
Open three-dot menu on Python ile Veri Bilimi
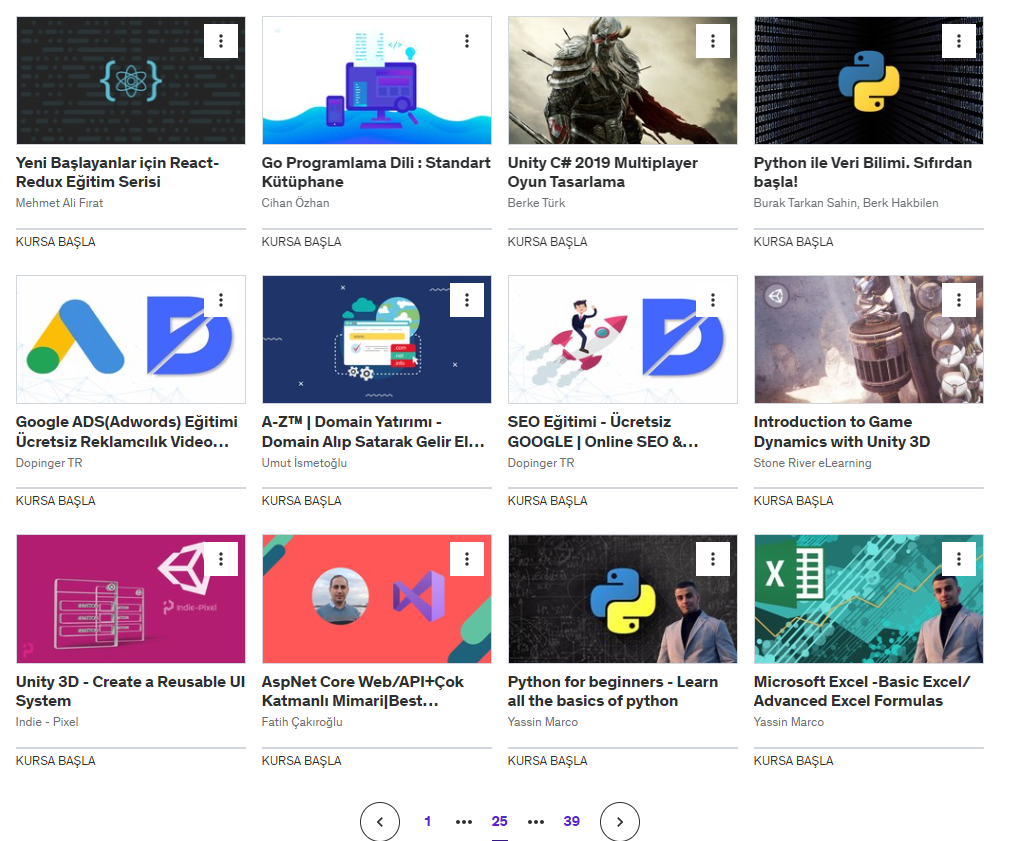pos(959,41)
